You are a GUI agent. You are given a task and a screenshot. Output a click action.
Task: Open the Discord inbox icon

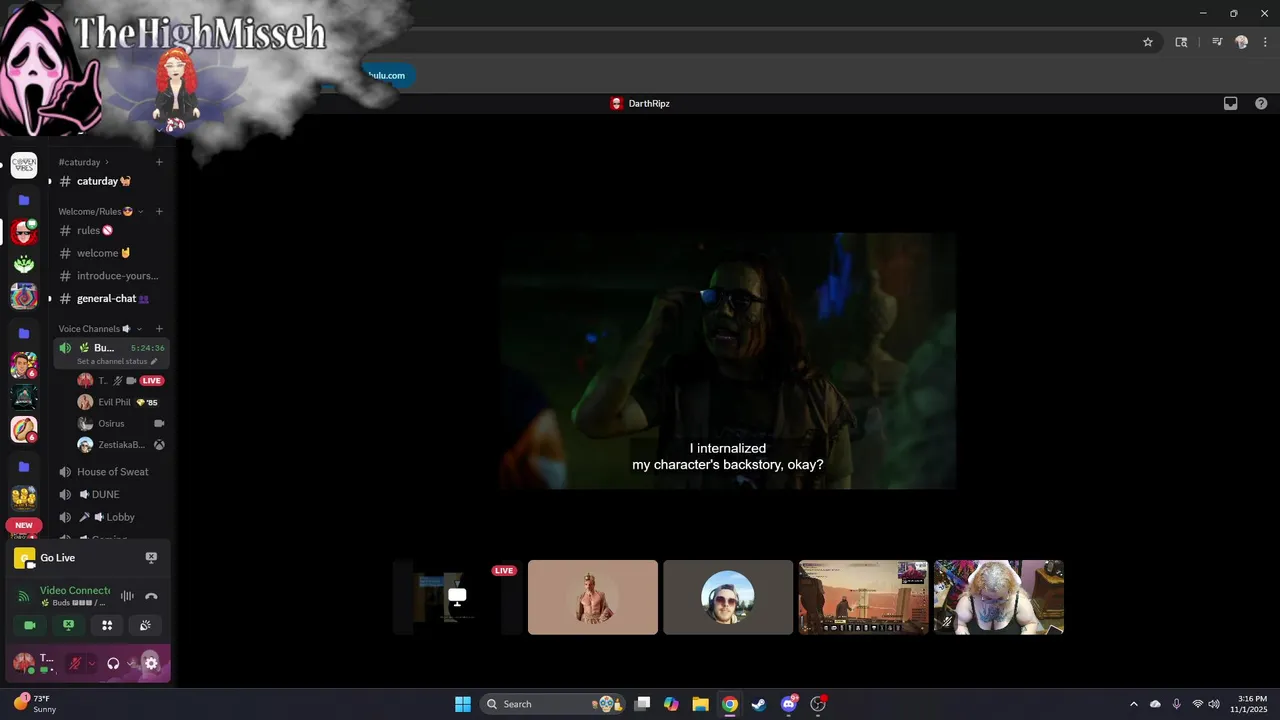point(1231,103)
